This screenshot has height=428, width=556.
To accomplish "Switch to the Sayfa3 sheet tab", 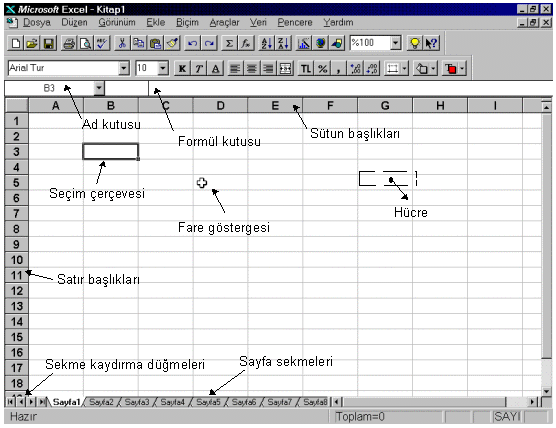I will pos(137,402).
